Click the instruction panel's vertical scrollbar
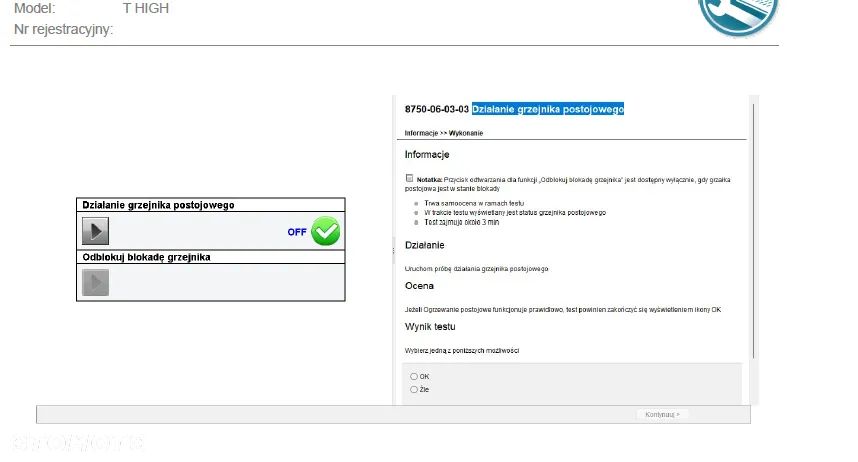The image size is (858, 462). tap(752, 240)
